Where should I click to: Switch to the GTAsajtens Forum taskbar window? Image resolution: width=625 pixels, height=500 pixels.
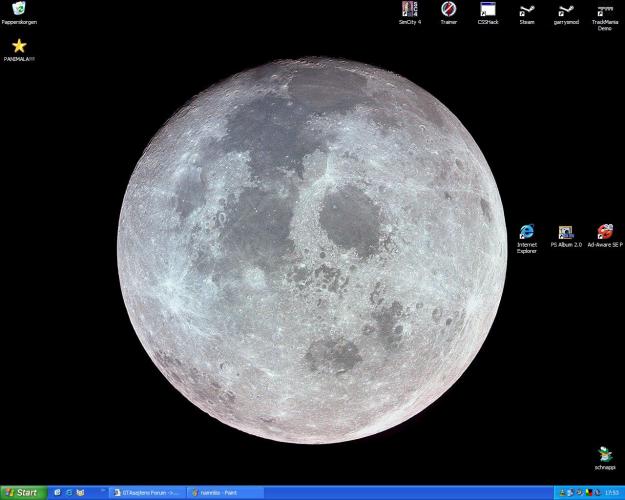point(146,492)
